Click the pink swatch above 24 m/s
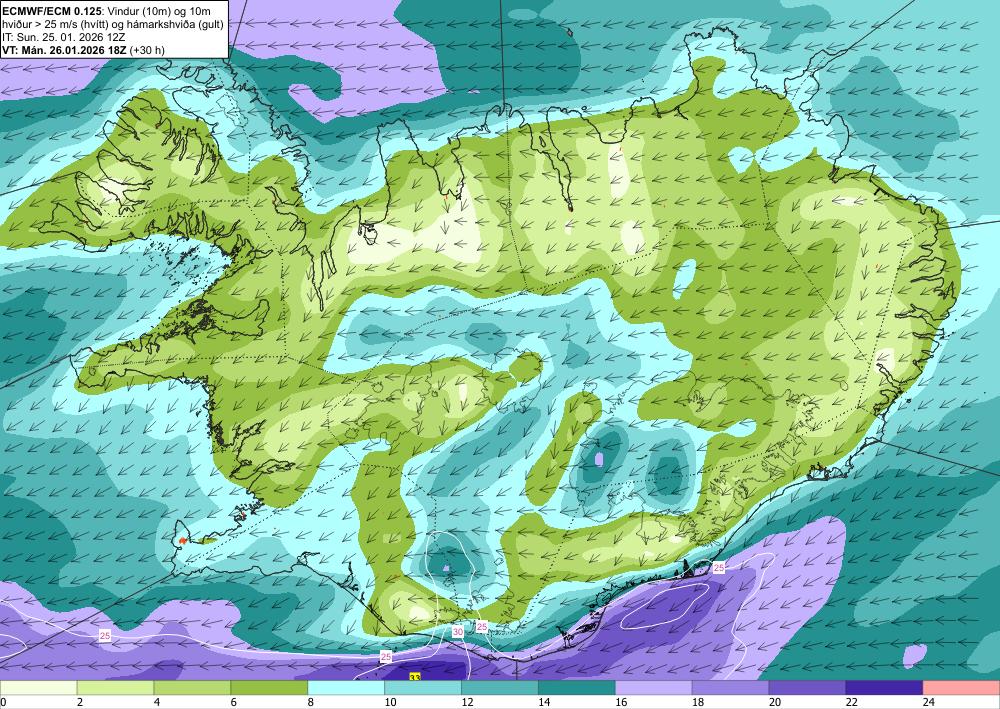The image size is (1000, 709). [x=961, y=688]
